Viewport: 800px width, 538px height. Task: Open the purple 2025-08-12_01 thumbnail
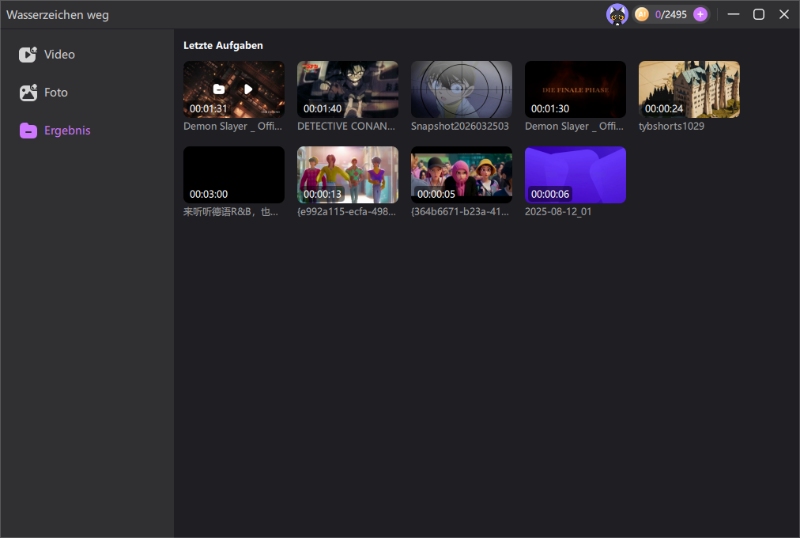pos(575,175)
